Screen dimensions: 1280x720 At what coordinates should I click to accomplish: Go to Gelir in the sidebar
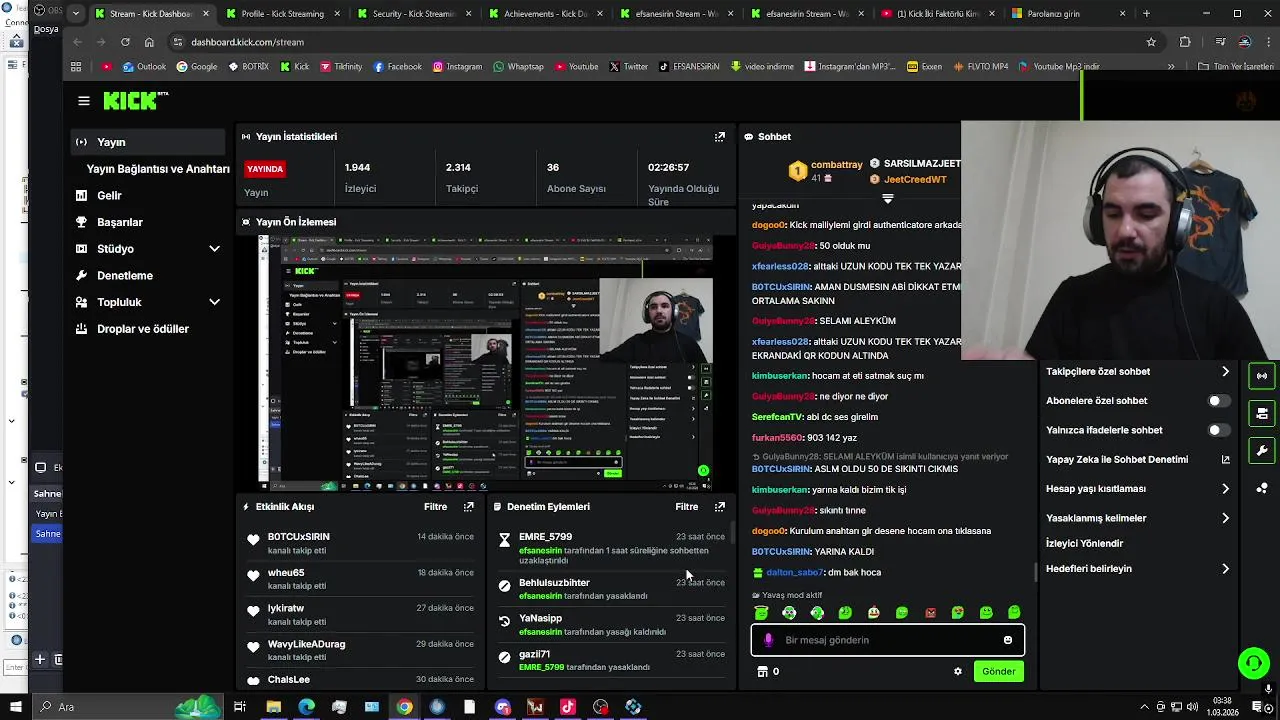click(109, 196)
